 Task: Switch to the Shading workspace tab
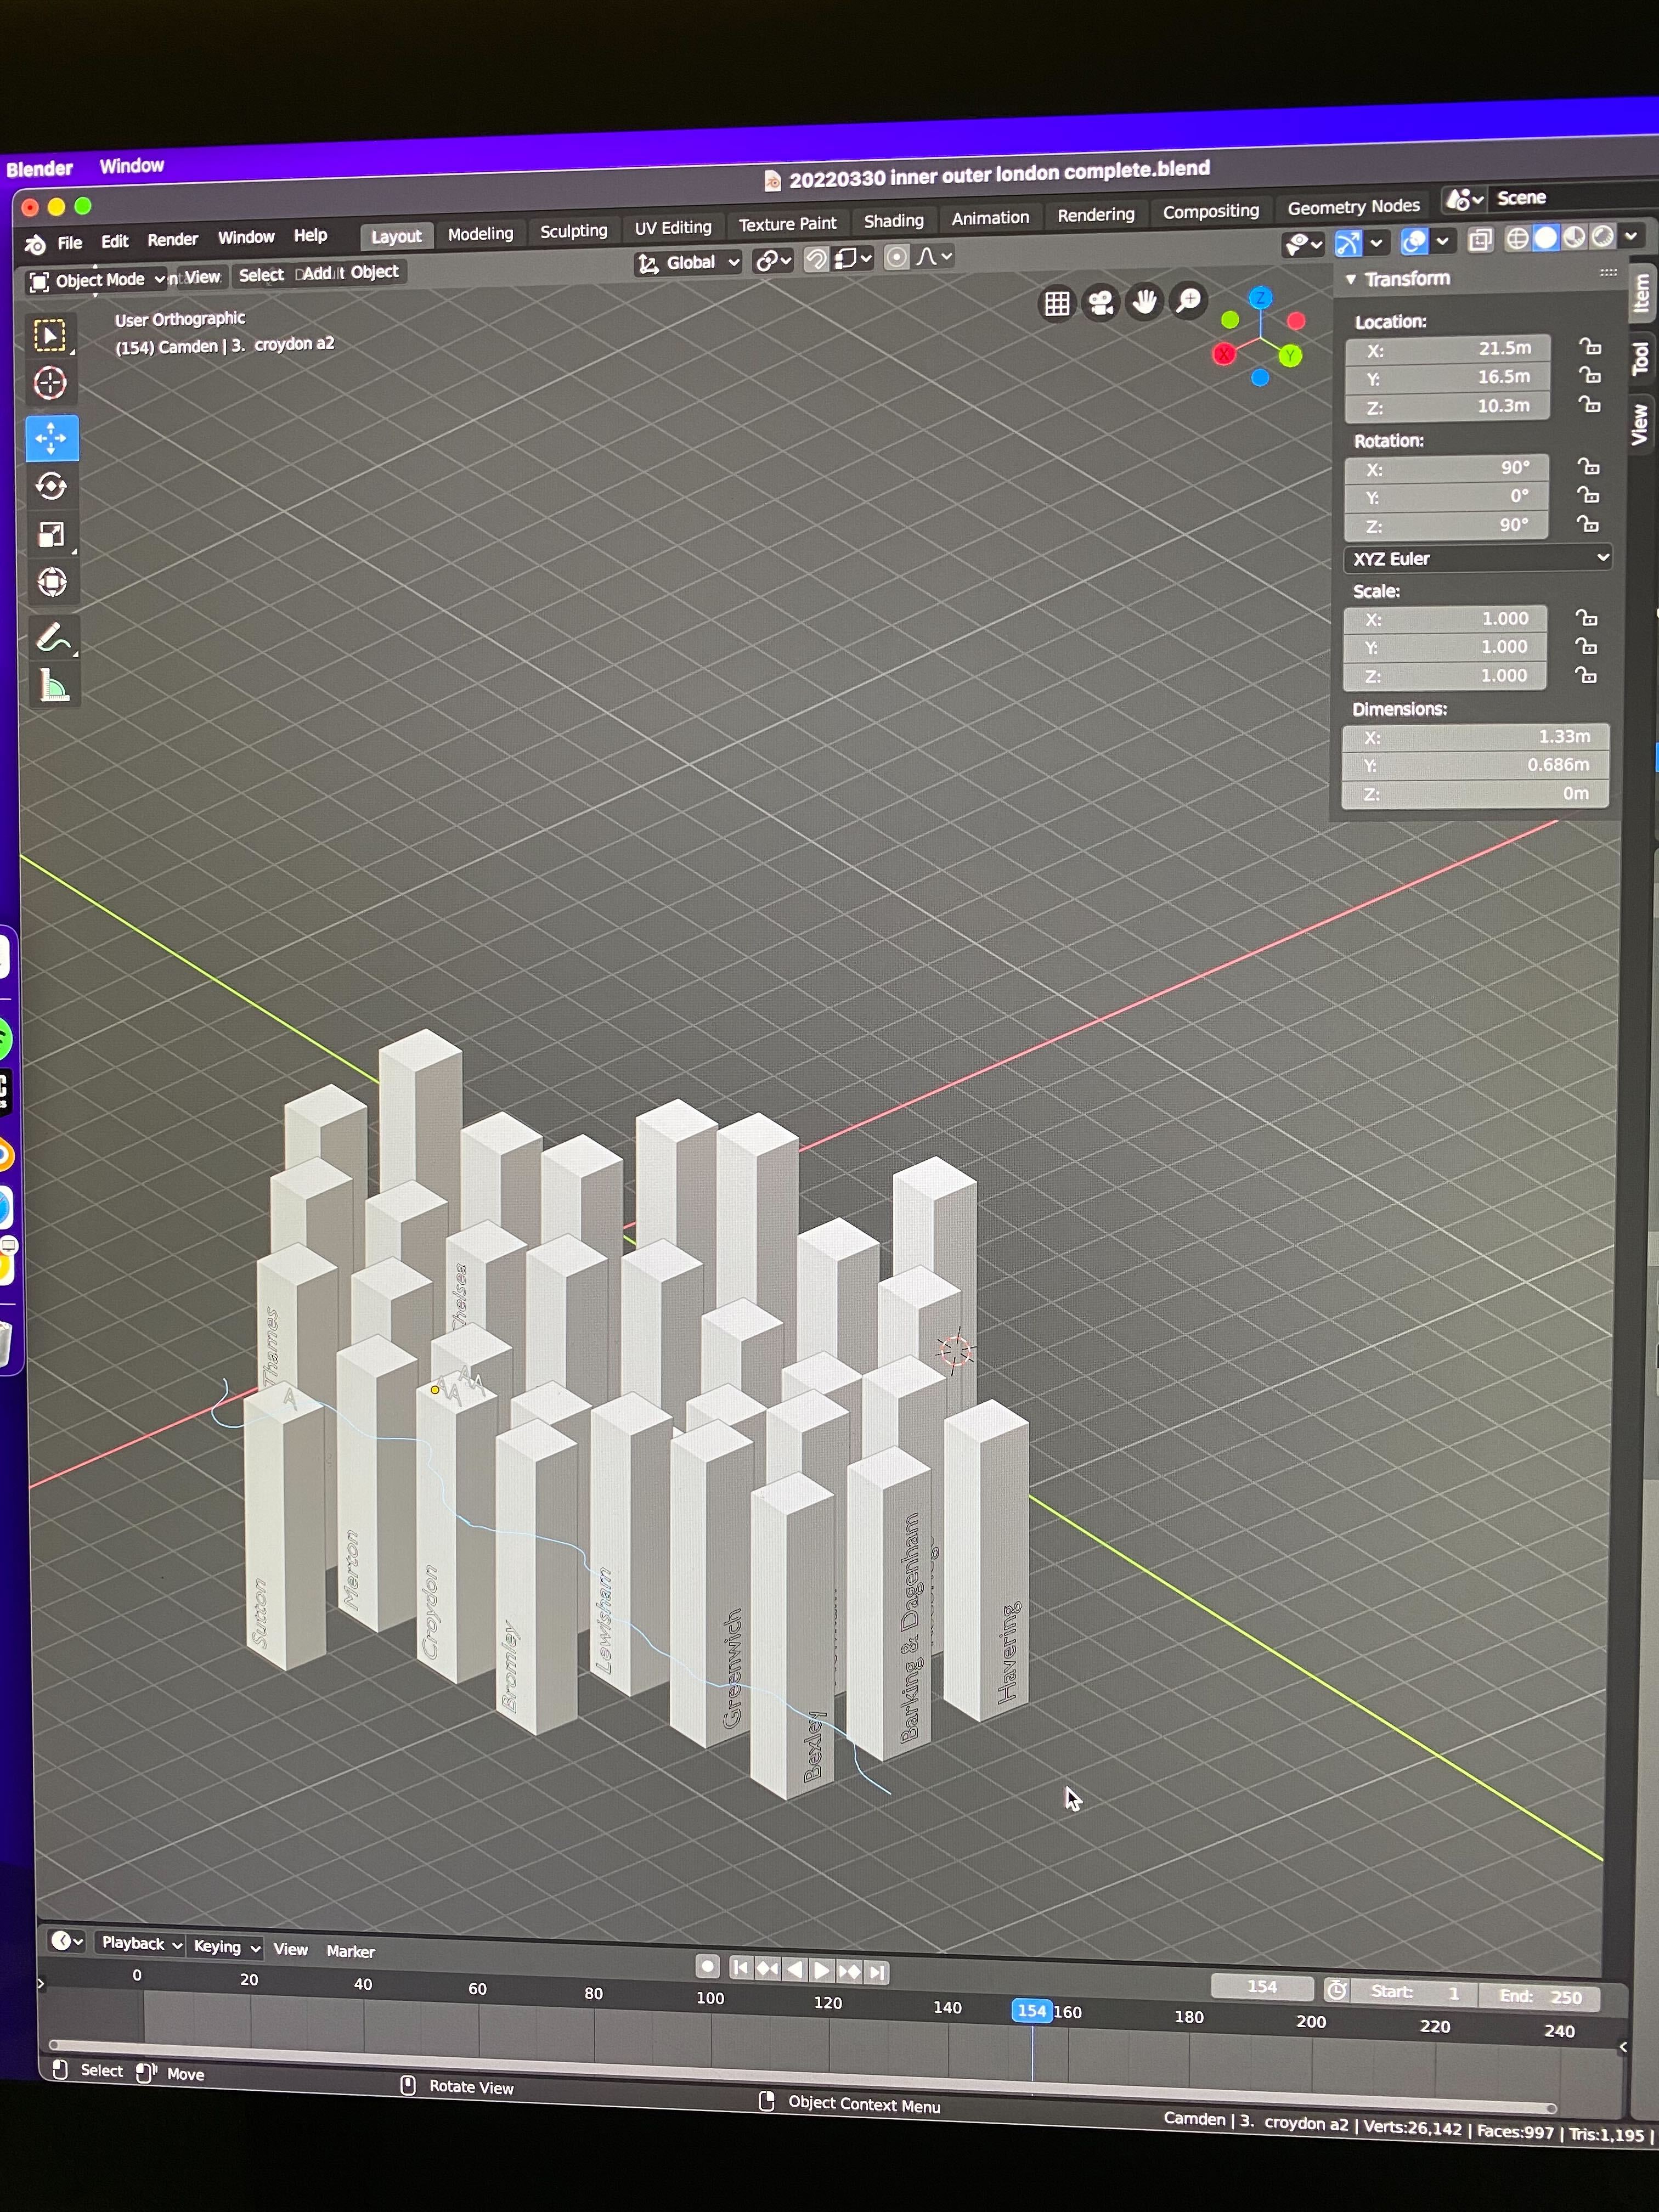click(893, 221)
